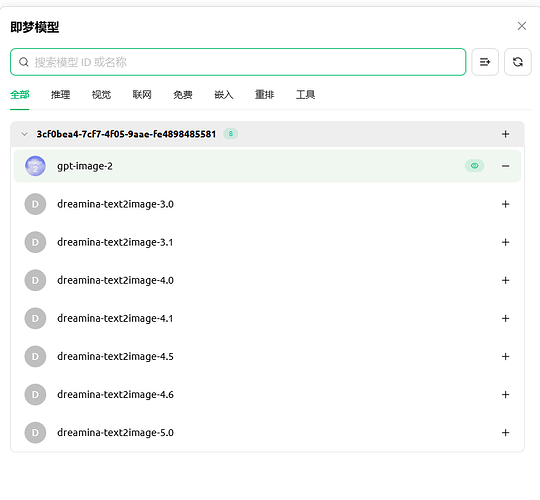Click the D avatar of dreamina-text2image-4.5
Image resolution: width=540 pixels, height=500 pixels.
[x=35, y=356]
